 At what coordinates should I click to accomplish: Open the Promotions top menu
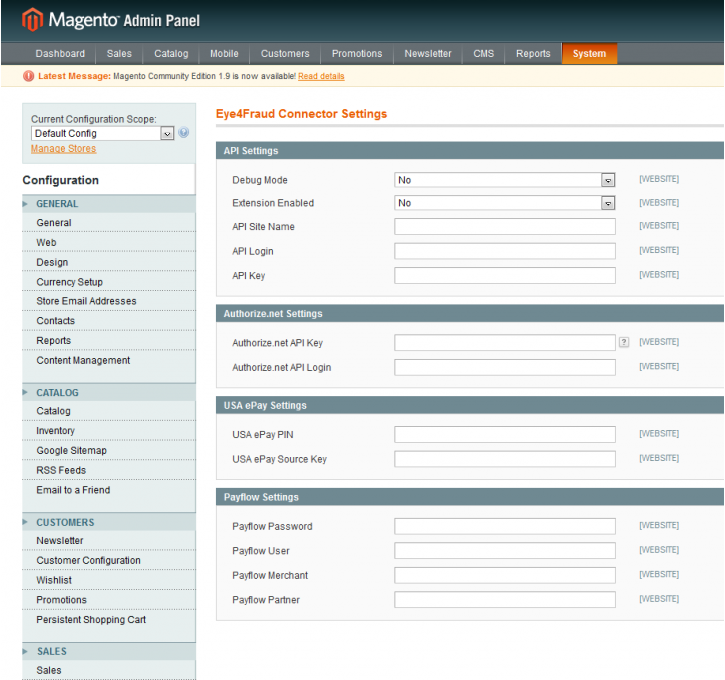coord(357,54)
